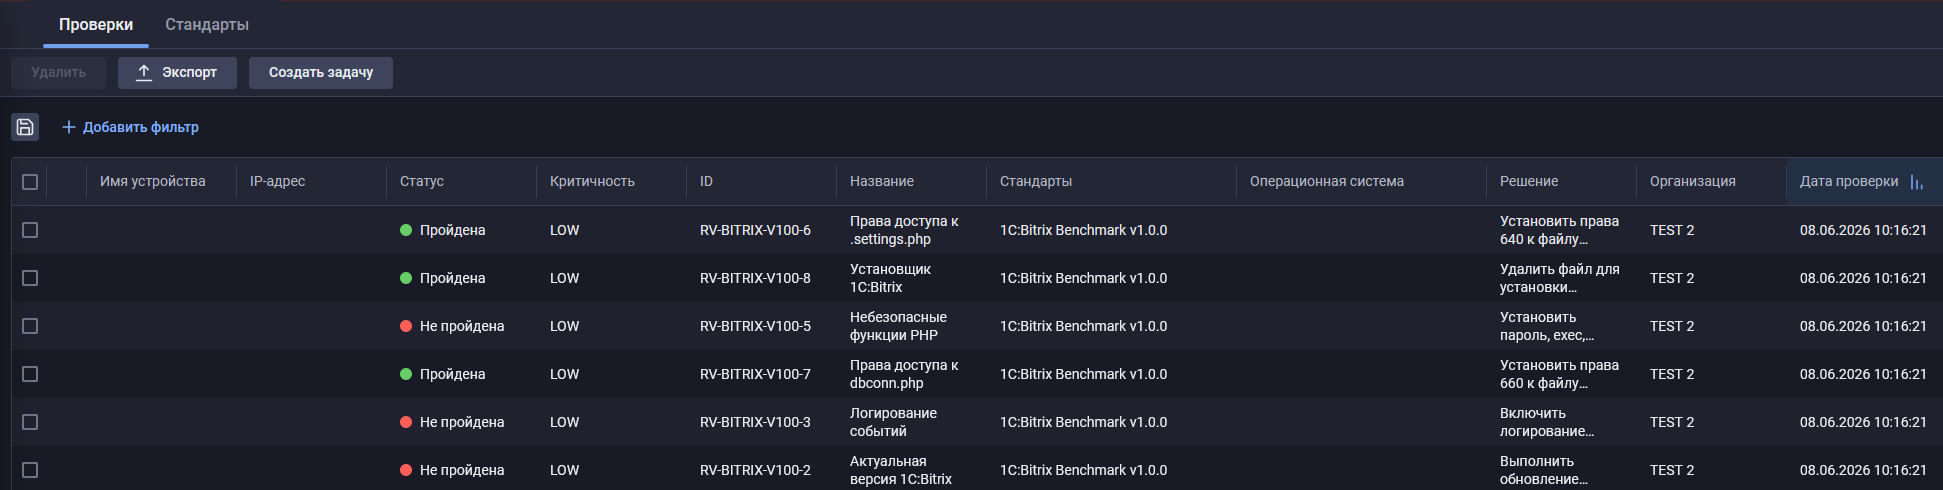Click the Критичность column header
Image resolution: width=1943 pixels, height=490 pixels.
point(592,181)
